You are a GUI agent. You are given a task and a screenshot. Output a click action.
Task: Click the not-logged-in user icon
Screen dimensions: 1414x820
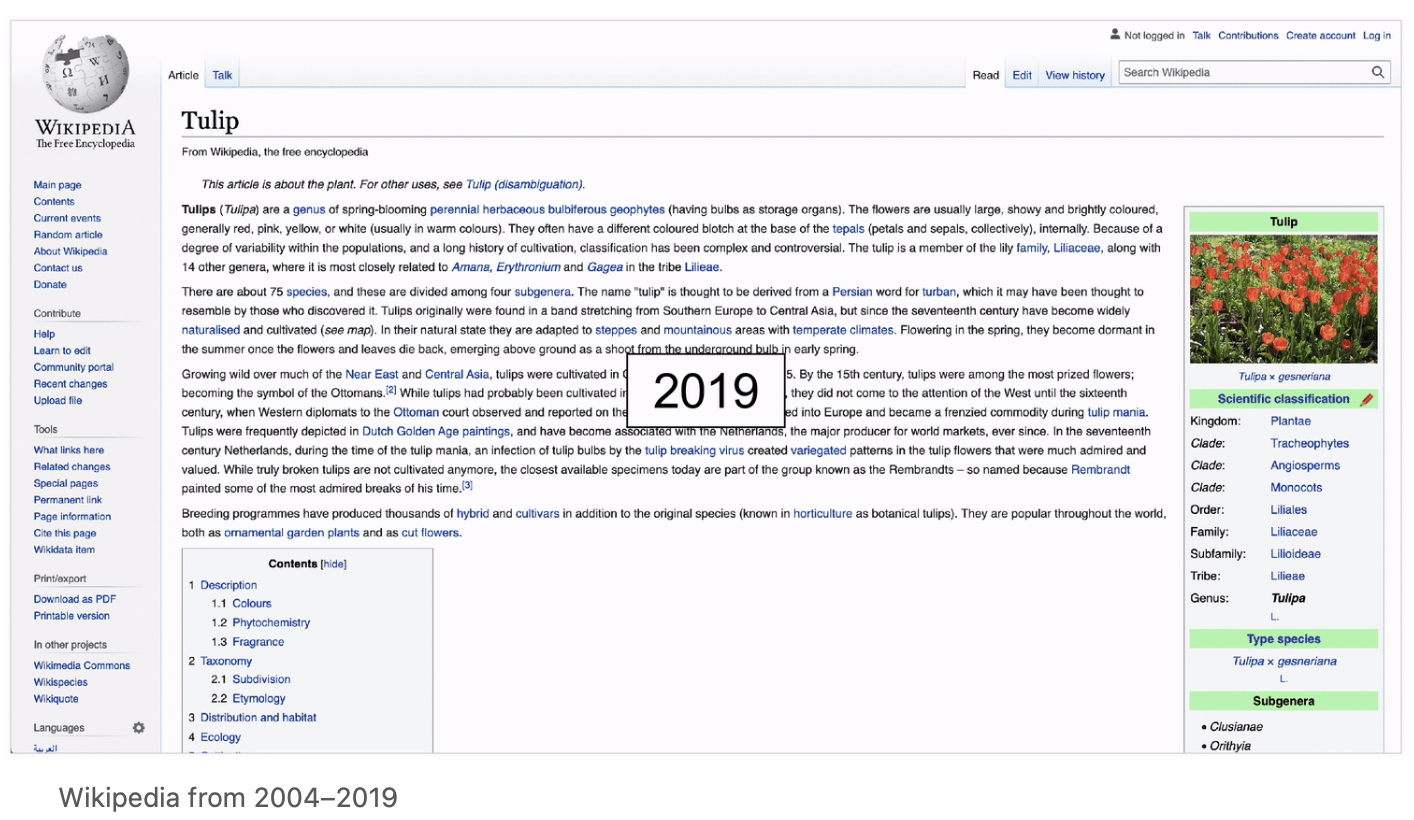(1115, 35)
